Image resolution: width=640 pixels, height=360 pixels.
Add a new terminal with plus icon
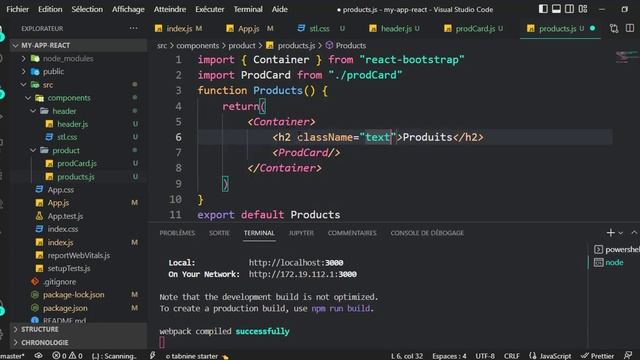point(611,233)
